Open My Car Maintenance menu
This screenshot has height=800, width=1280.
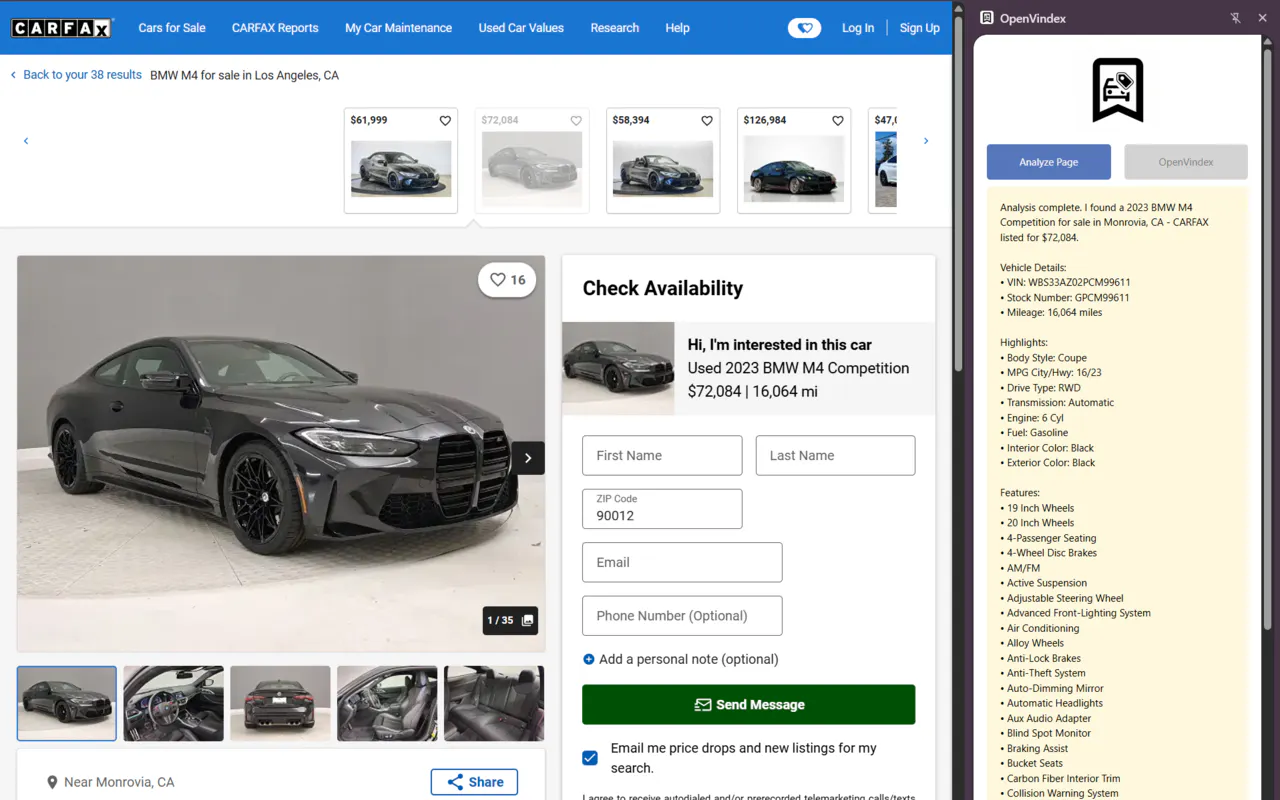pos(399,28)
